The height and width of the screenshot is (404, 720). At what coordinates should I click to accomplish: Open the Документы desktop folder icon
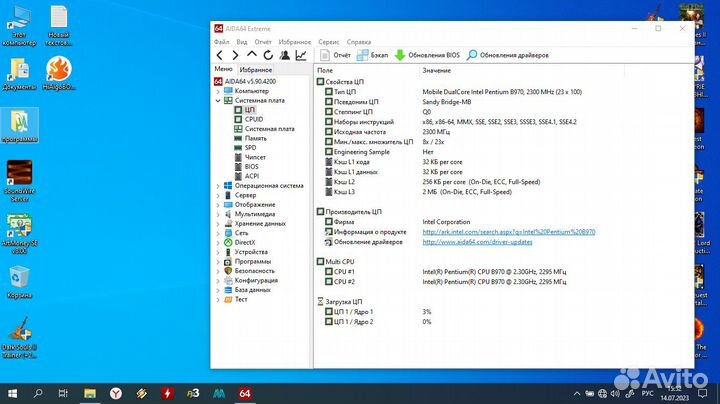[x=19, y=73]
